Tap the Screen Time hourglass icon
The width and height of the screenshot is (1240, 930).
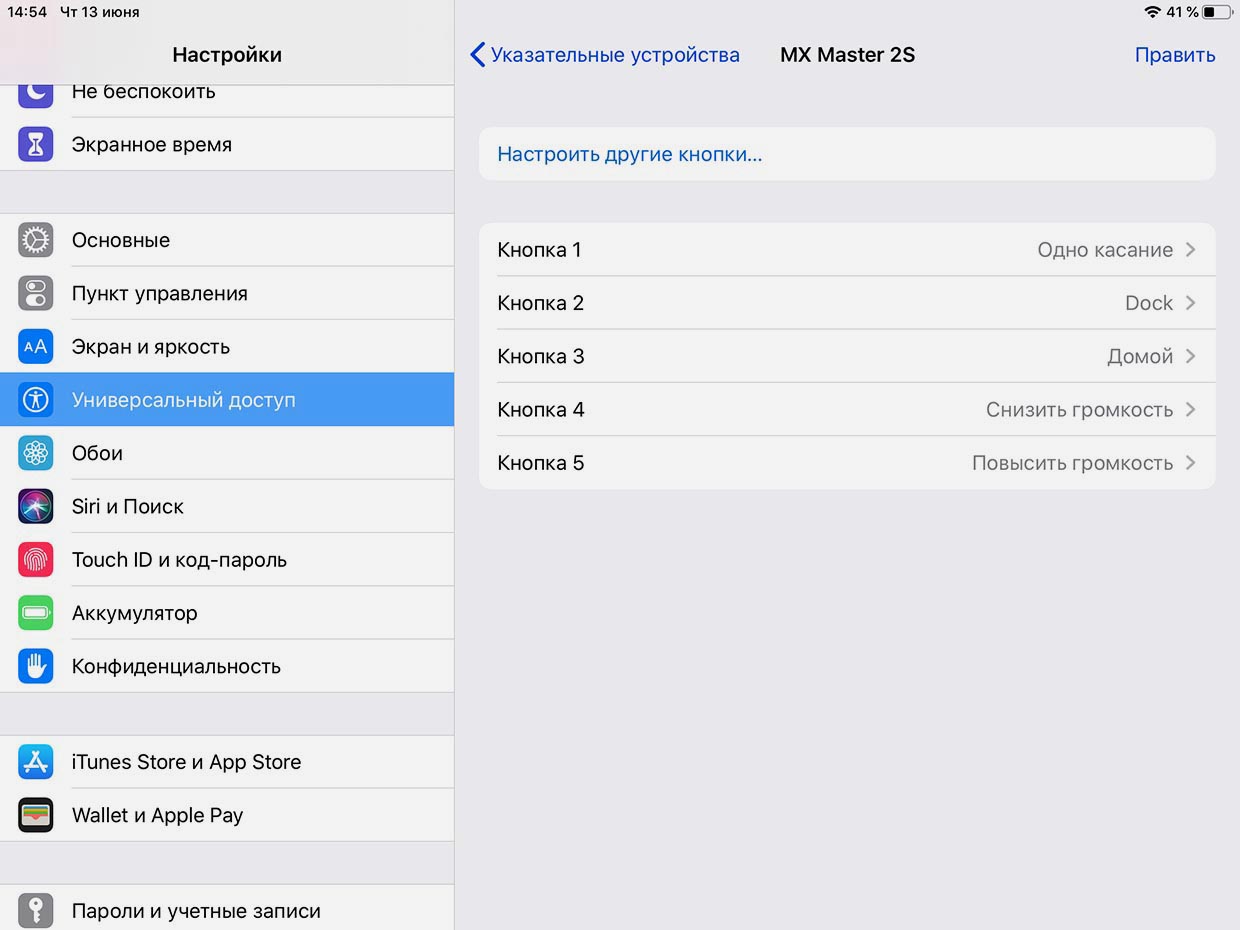[36, 145]
